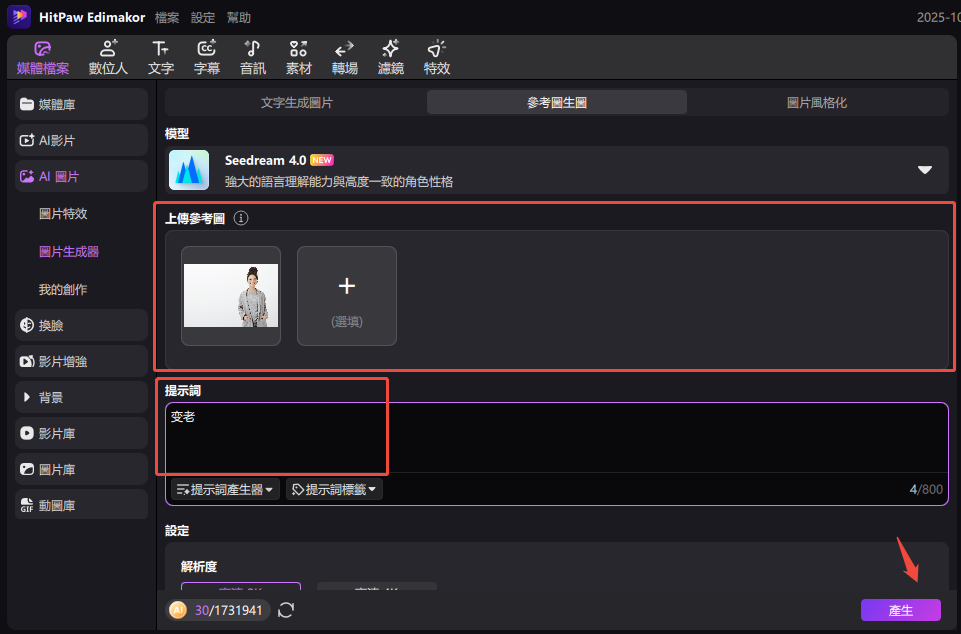Viewport: 961px width, 634px height.
Task: Open the 字幕 subtitles tool
Action: (x=207, y=58)
